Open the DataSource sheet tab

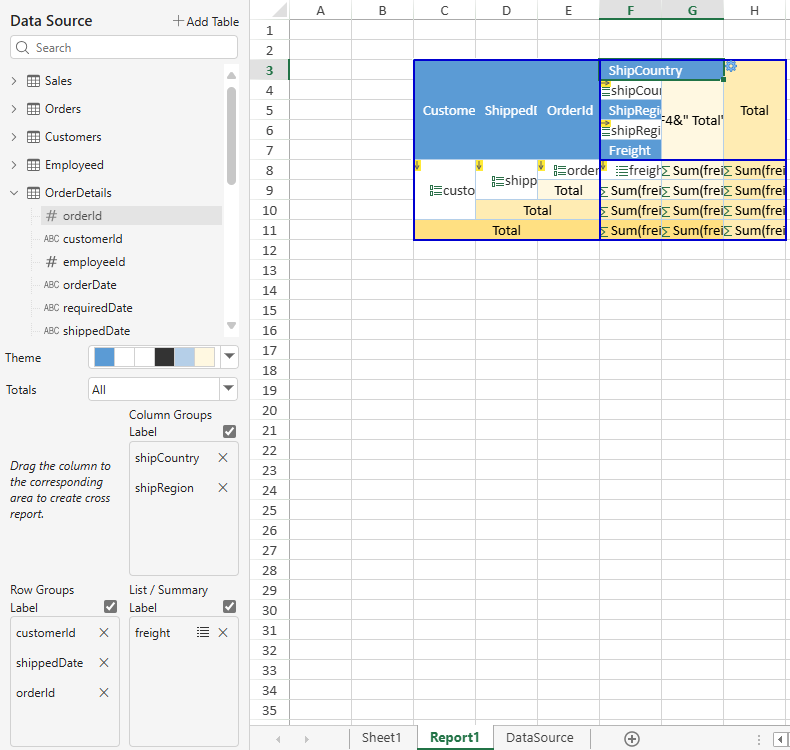540,738
